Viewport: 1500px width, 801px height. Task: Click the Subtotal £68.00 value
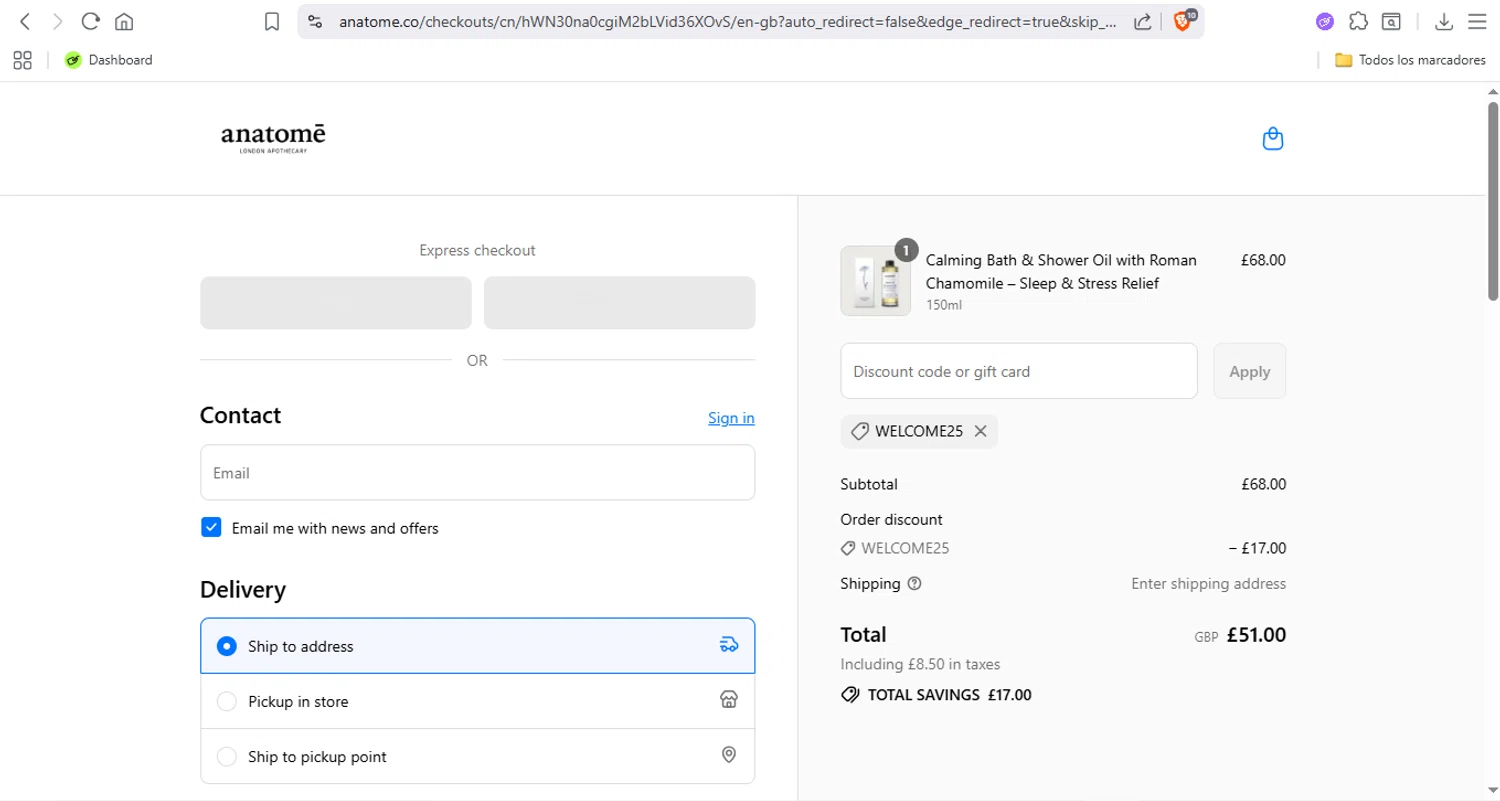click(x=1264, y=484)
